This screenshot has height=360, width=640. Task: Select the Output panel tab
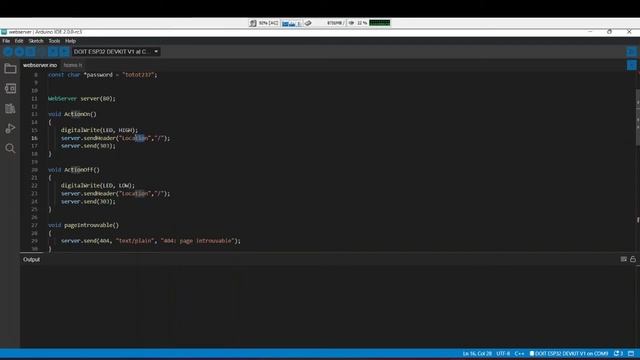pyautogui.click(x=31, y=260)
